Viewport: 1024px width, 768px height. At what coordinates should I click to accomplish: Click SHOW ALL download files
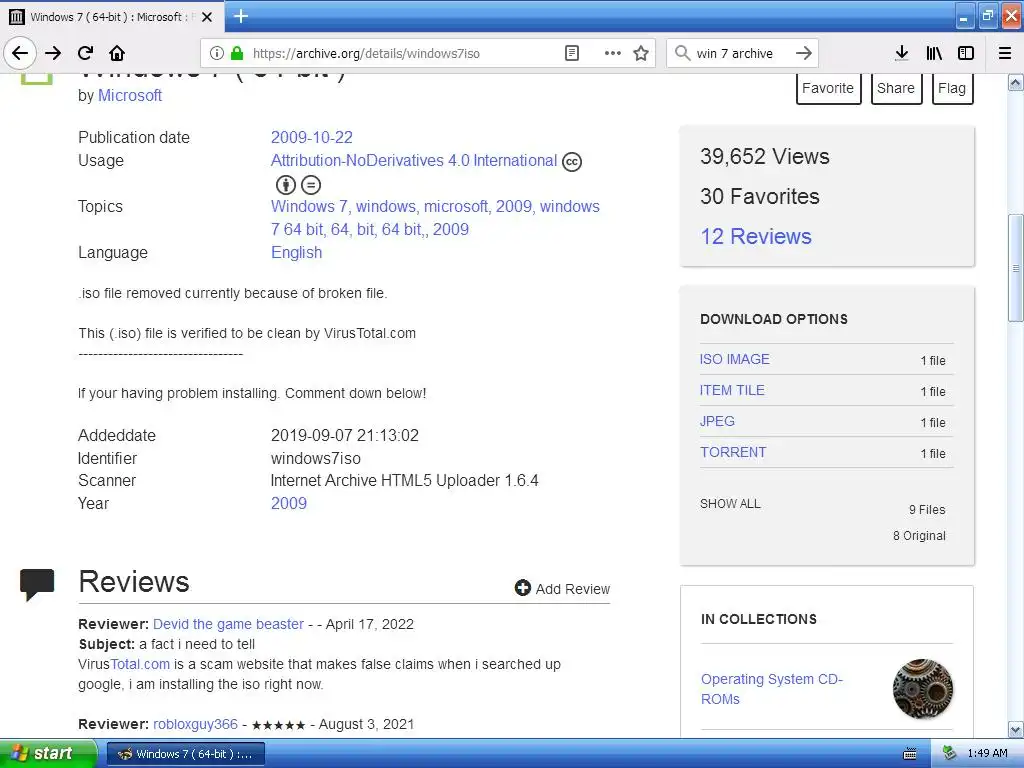pyautogui.click(x=730, y=504)
